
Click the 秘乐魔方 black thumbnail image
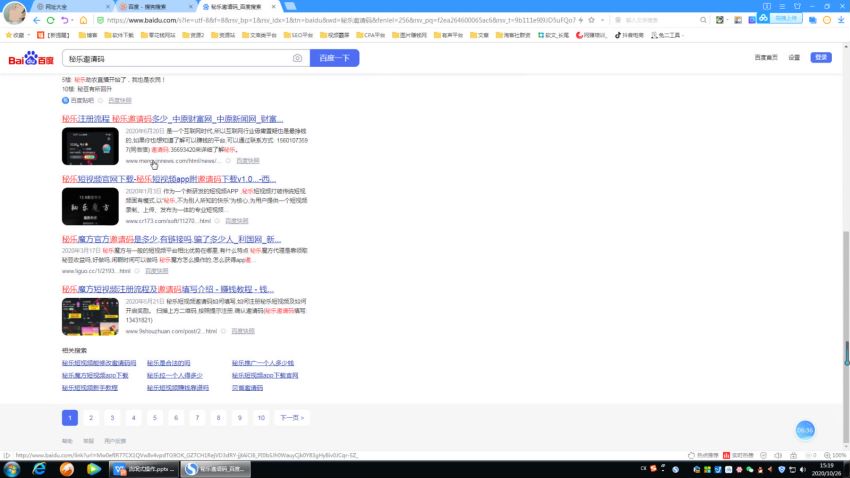click(x=90, y=206)
